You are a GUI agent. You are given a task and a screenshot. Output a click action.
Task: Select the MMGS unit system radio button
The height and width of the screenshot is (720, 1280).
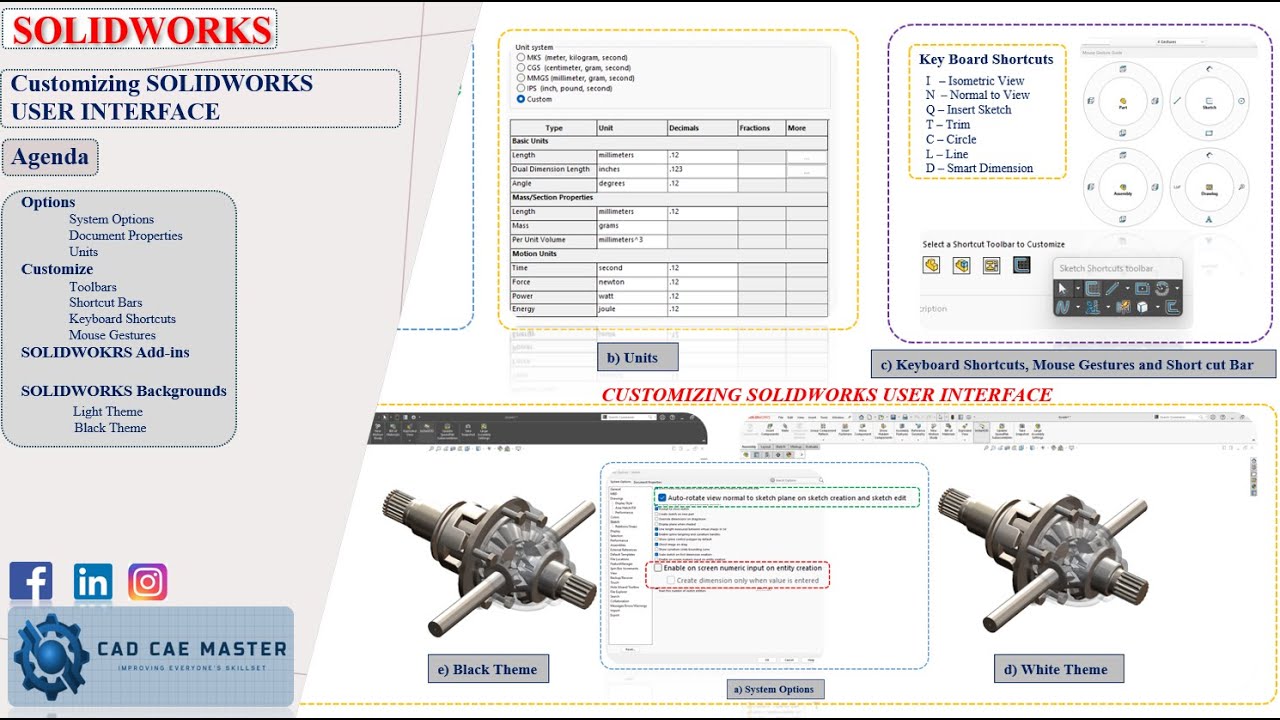pos(521,78)
